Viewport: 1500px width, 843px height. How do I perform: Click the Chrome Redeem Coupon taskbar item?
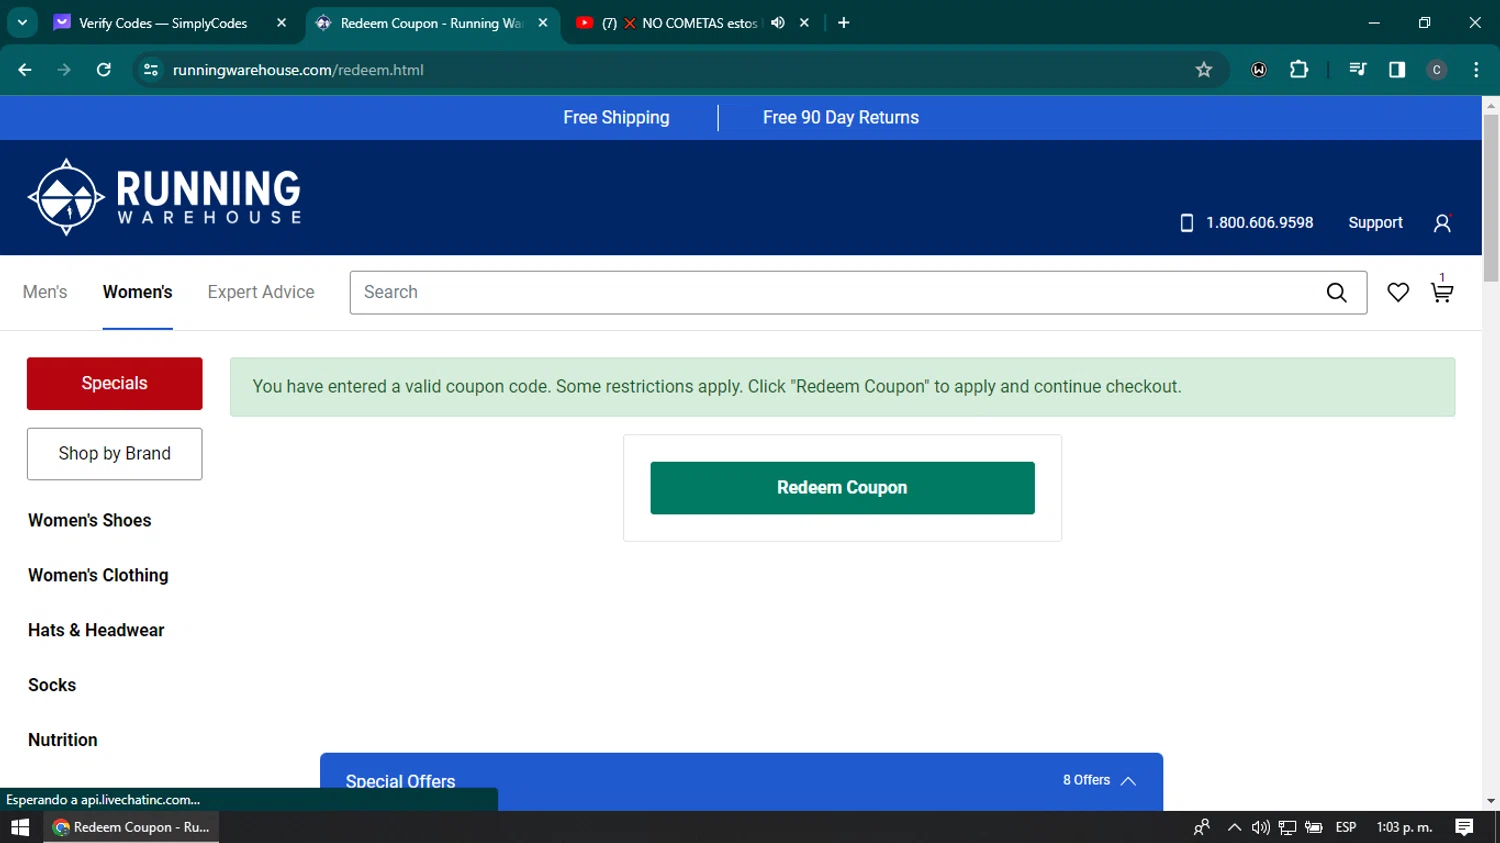point(131,827)
